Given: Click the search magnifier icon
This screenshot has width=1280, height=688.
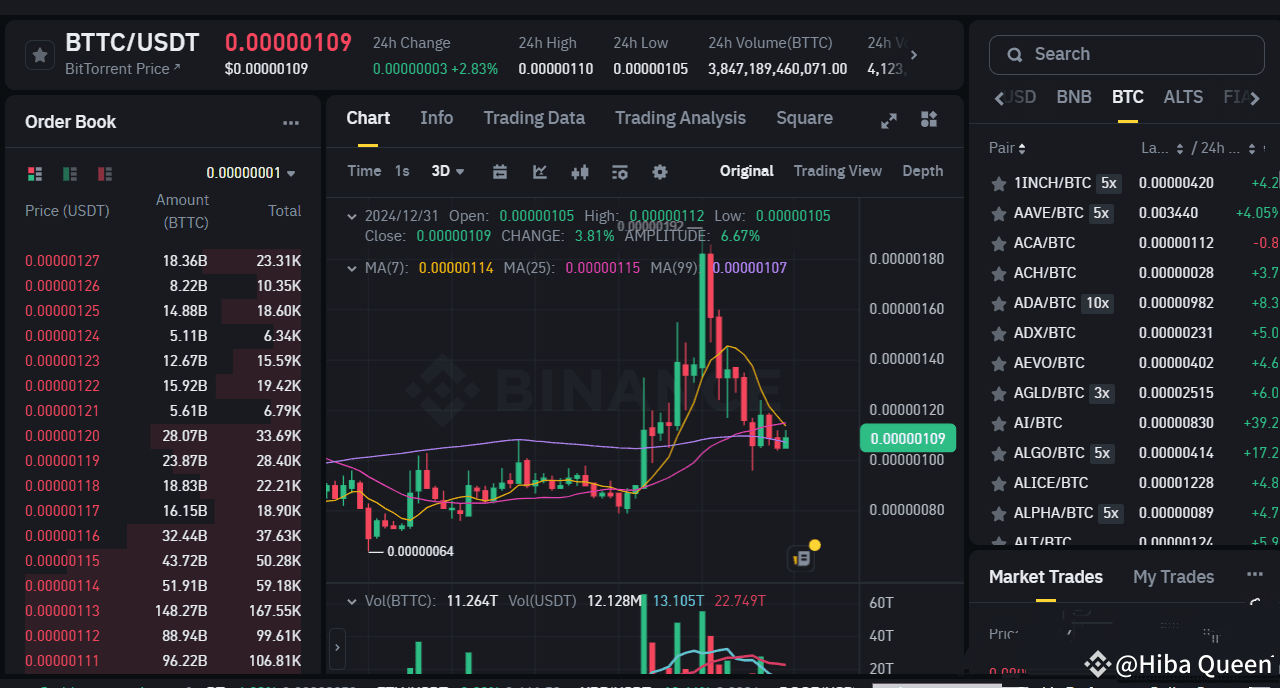Looking at the screenshot, I should click(x=1015, y=55).
